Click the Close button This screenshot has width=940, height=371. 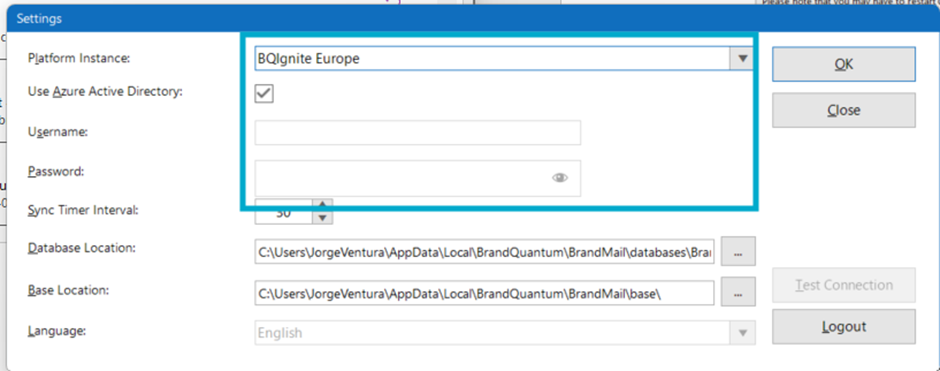click(x=843, y=110)
